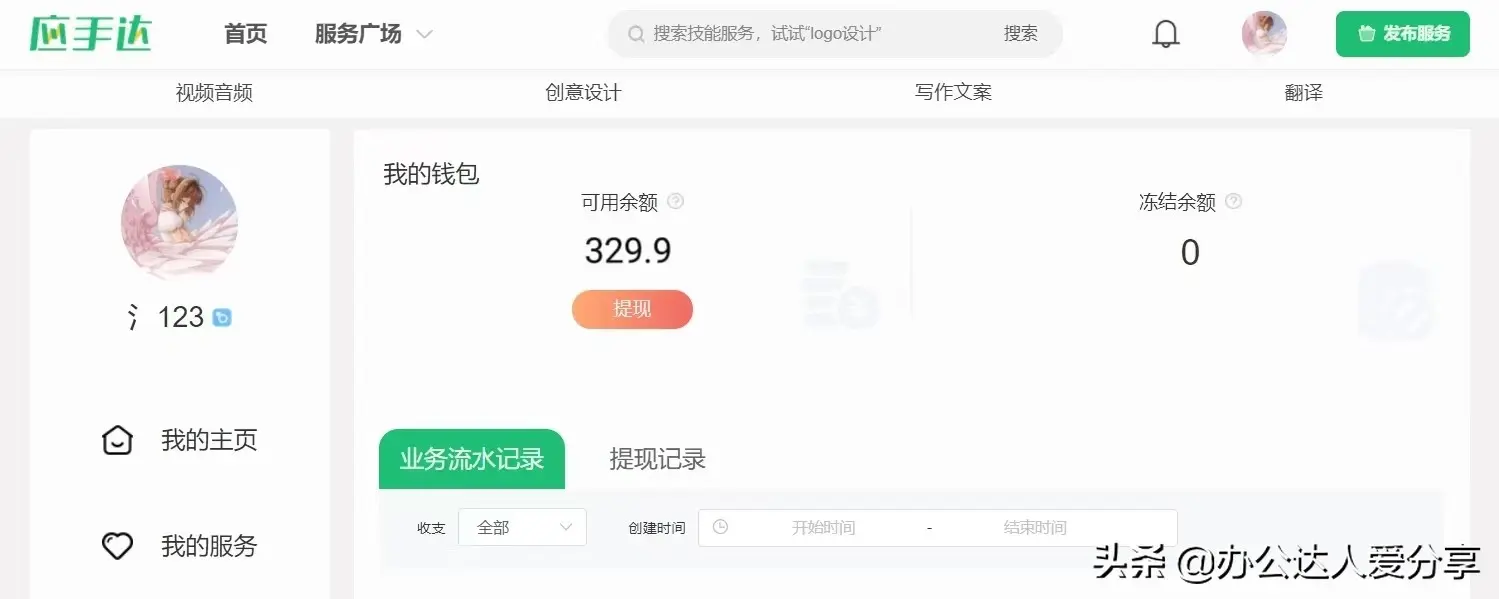Image resolution: width=1499 pixels, height=599 pixels.
Task: Click the help icon beside 冻结余额
Action: (x=1234, y=202)
